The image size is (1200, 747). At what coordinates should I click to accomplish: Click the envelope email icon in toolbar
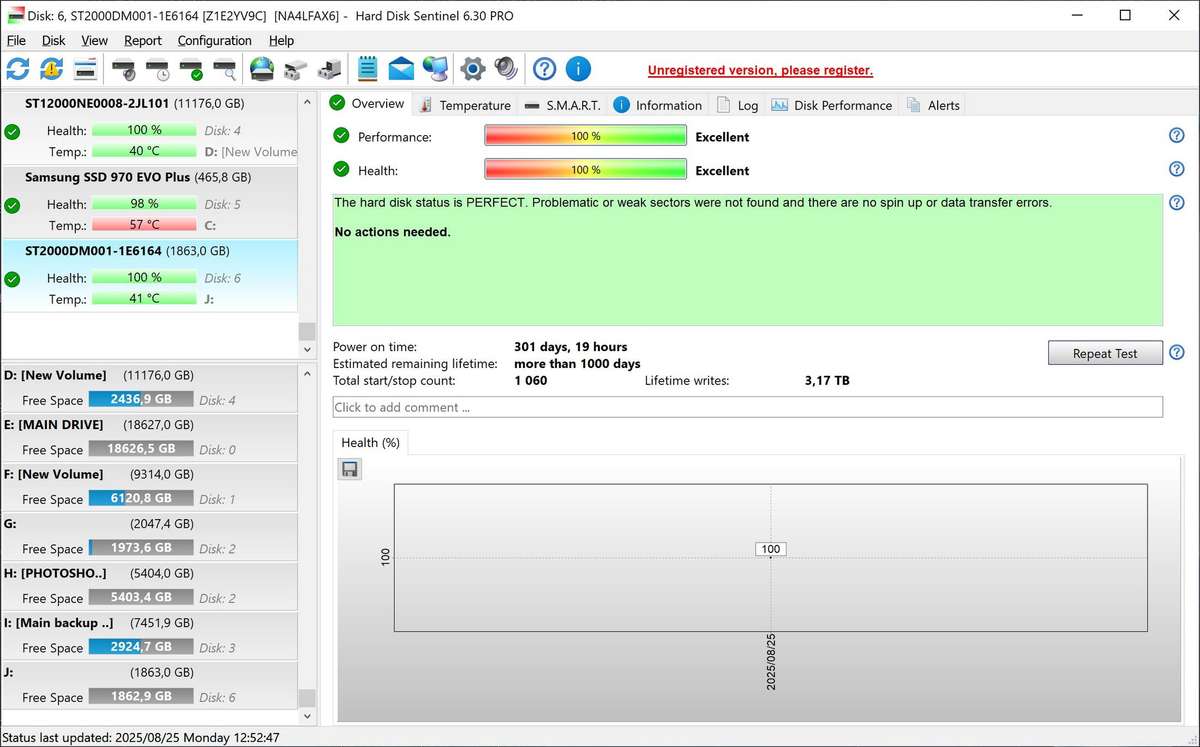coord(401,69)
